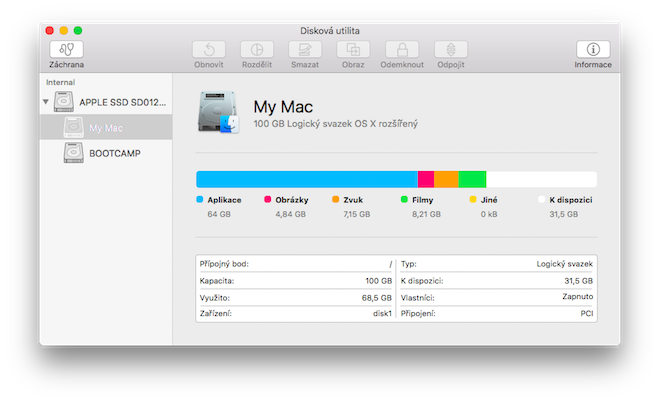The image size is (660, 402).
Task: Click the green Filmy legend dot
Action: coord(404,200)
